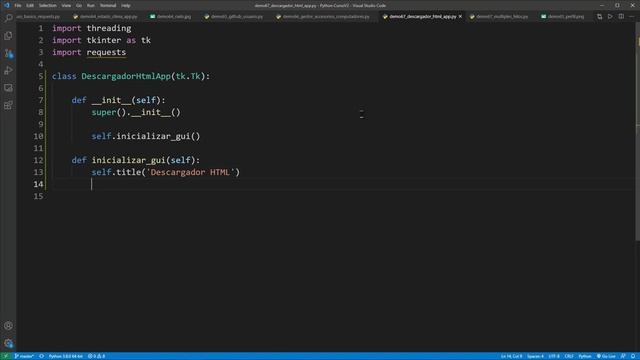The height and width of the screenshot is (360, 640).
Task: Click 'def inicializar_gui(self)' on line 12
Action: (x=136, y=160)
